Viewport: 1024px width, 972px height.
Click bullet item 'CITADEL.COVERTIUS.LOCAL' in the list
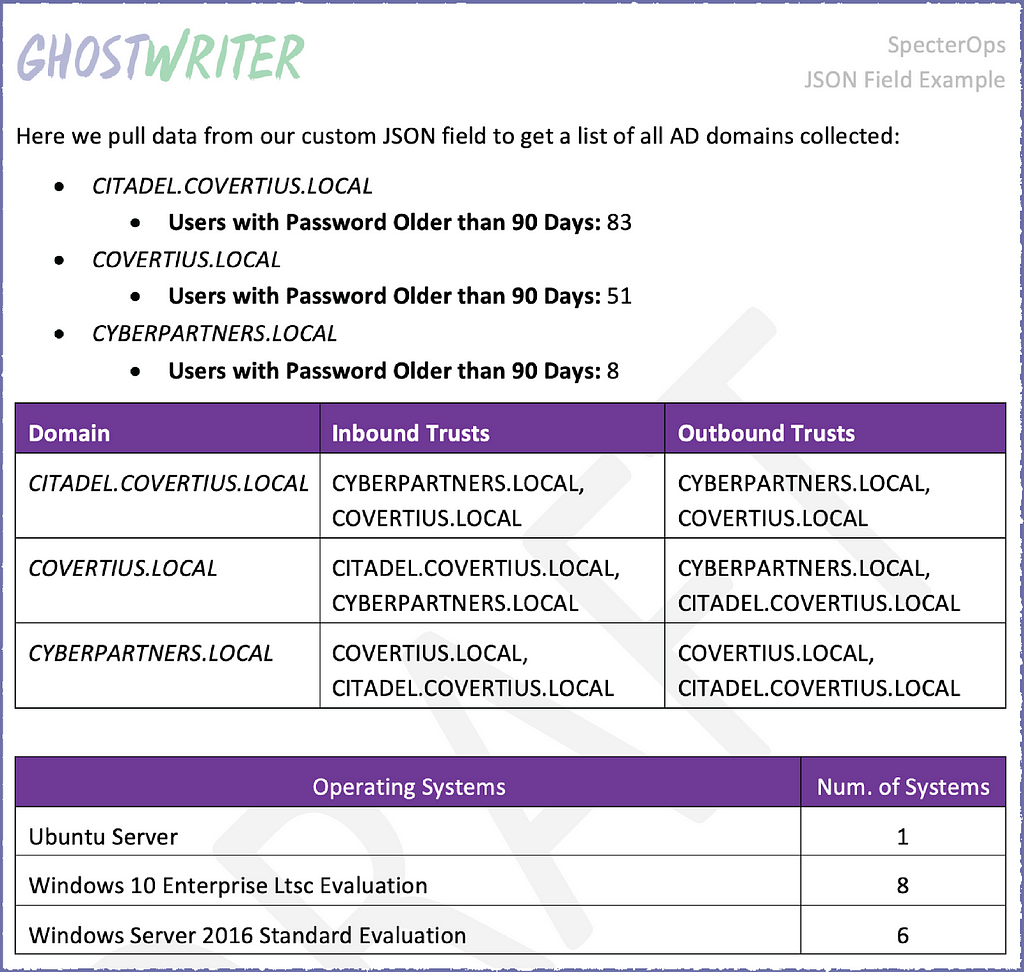pyautogui.click(x=232, y=186)
